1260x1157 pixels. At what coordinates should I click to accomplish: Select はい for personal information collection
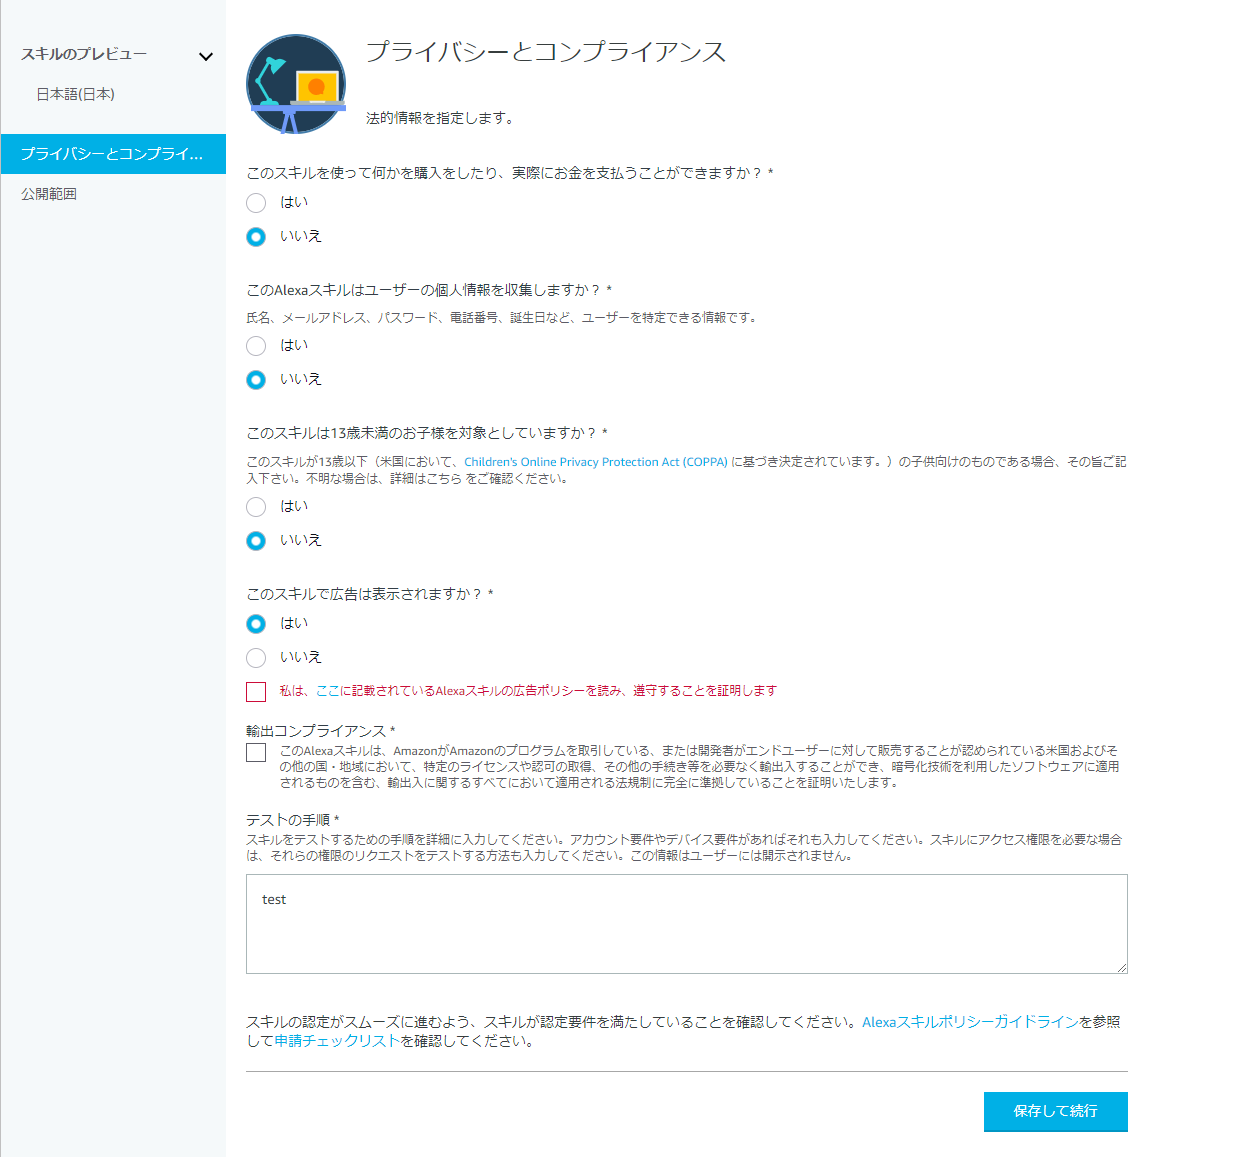pyautogui.click(x=256, y=346)
